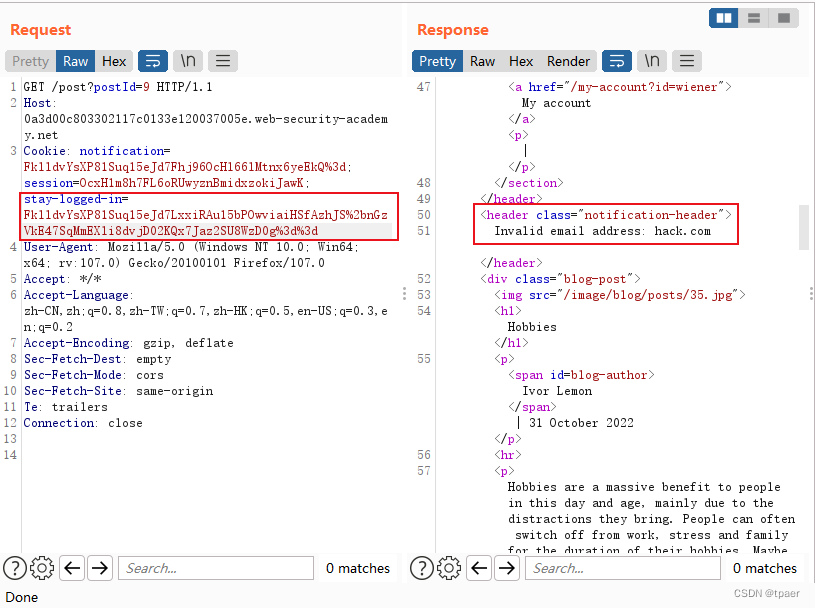Select top-bottom stacked layout icon
815x608 pixels.
tap(754, 18)
